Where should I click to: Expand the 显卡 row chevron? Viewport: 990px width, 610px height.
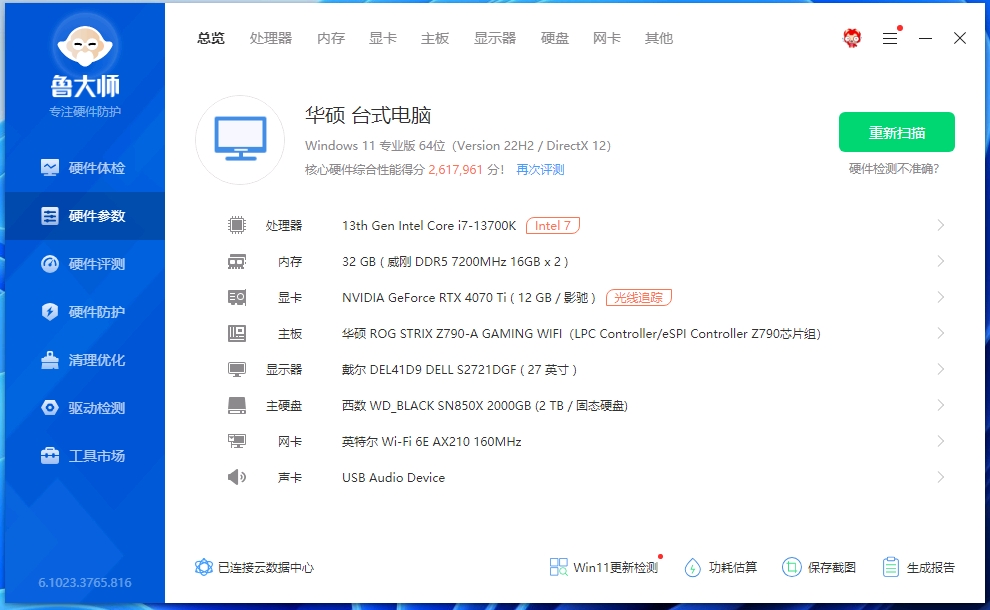click(x=941, y=297)
